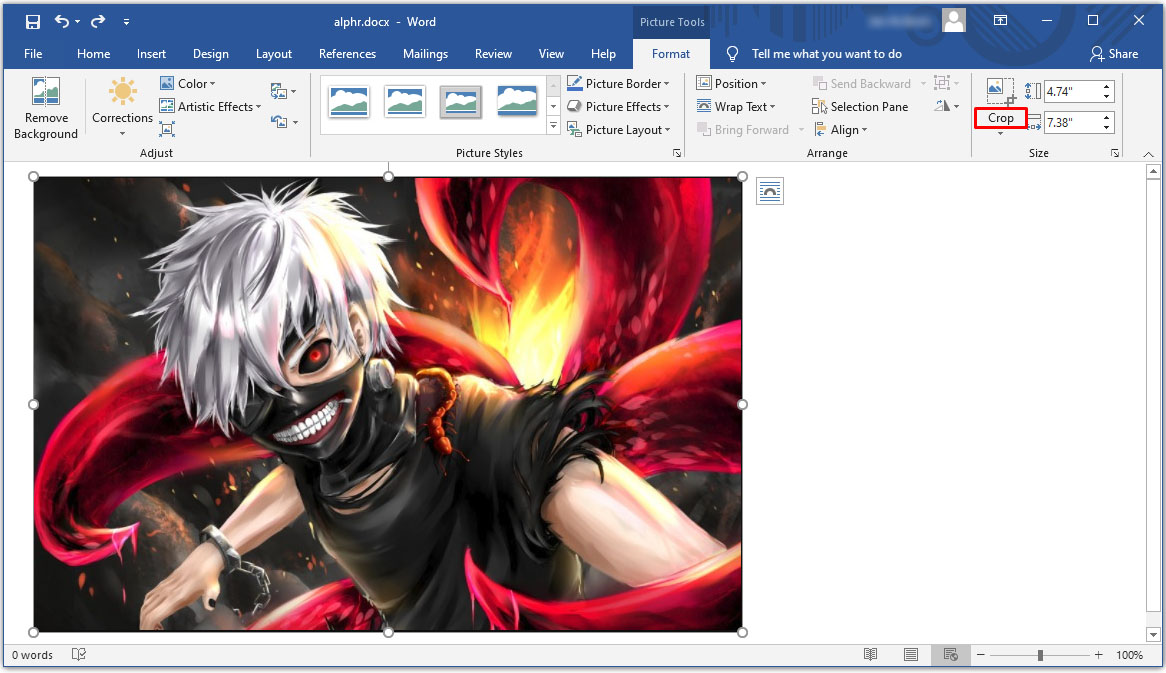Switch to the Layout tab
Image resolution: width=1166 pixels, height=673 pixels.
(x=274, y=54)
